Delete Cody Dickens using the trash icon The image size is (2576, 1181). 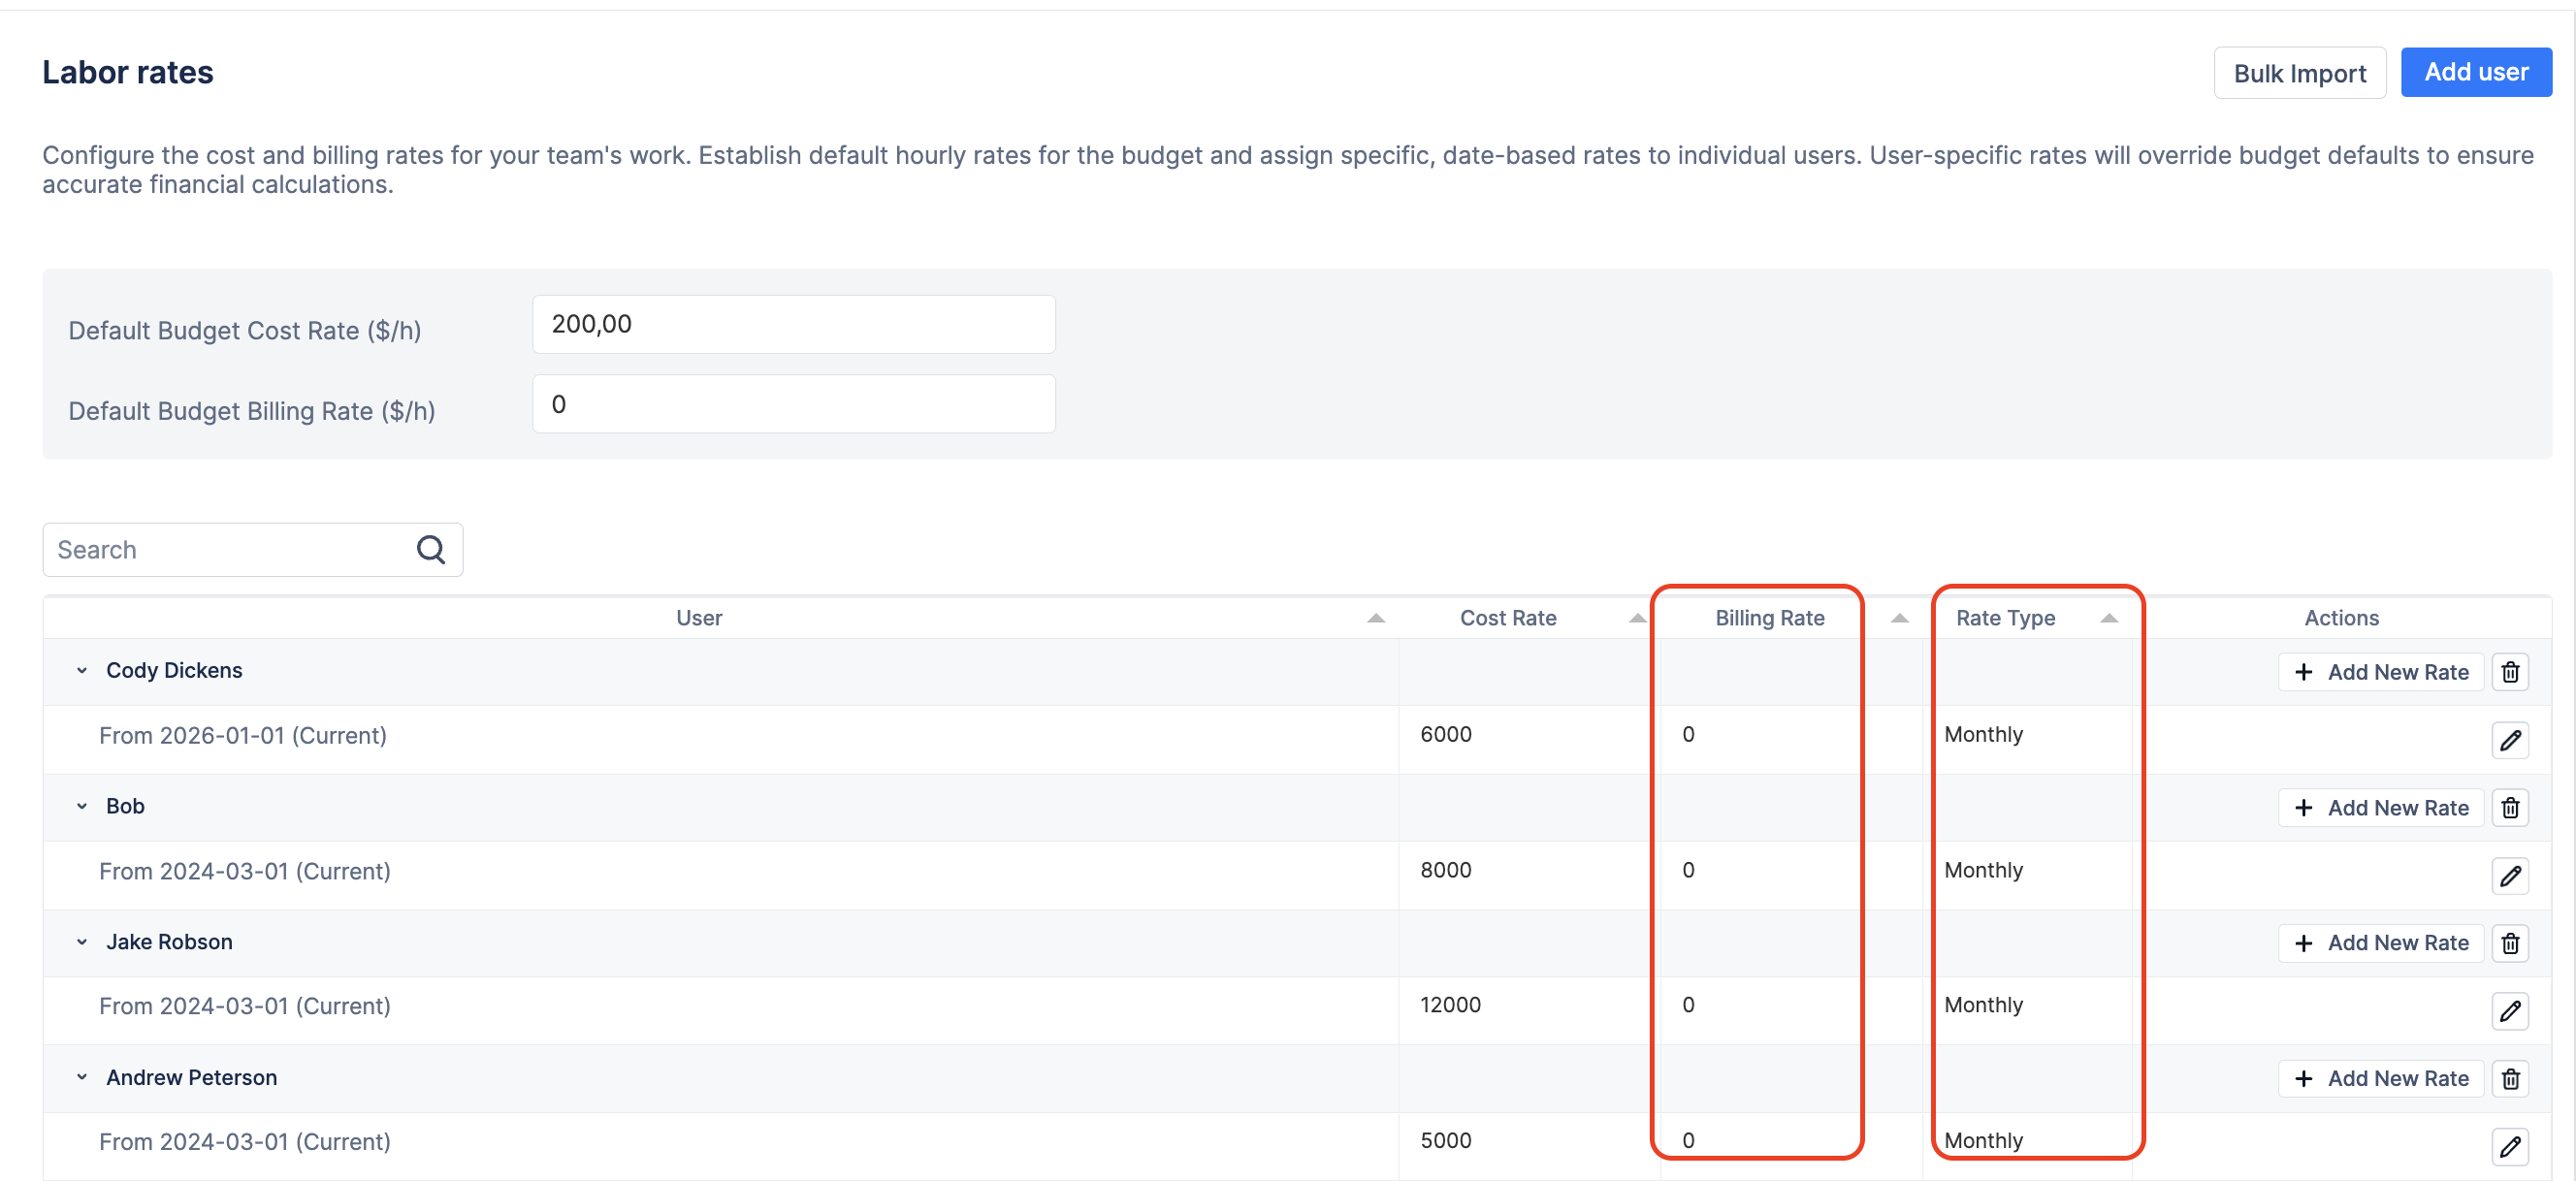pos(2511,671)
